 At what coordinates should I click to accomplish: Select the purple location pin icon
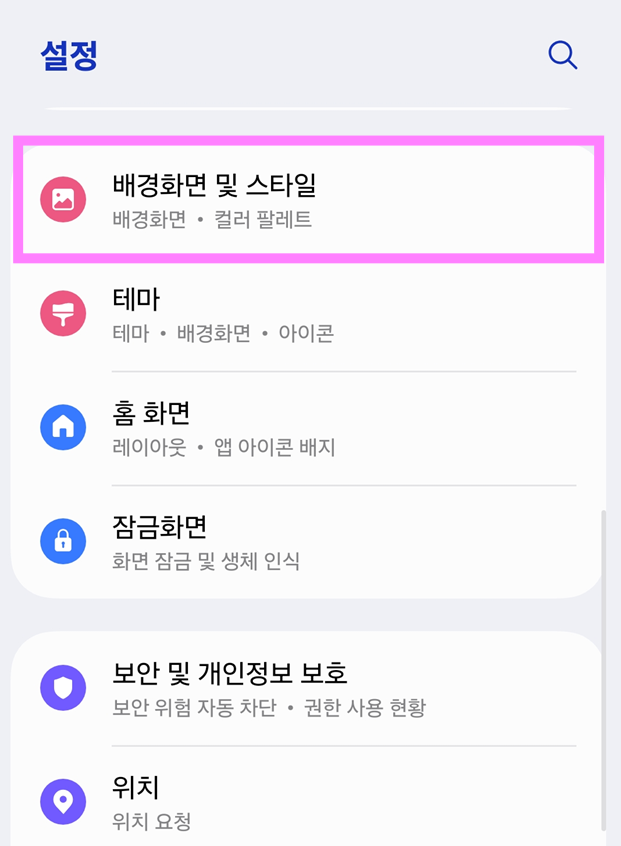tap(63, 801)
